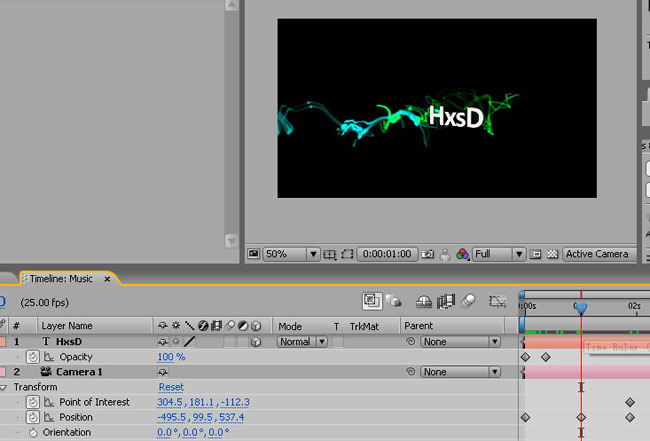
Task: Click the RGB channel display icon
Action: click(462, 254)
